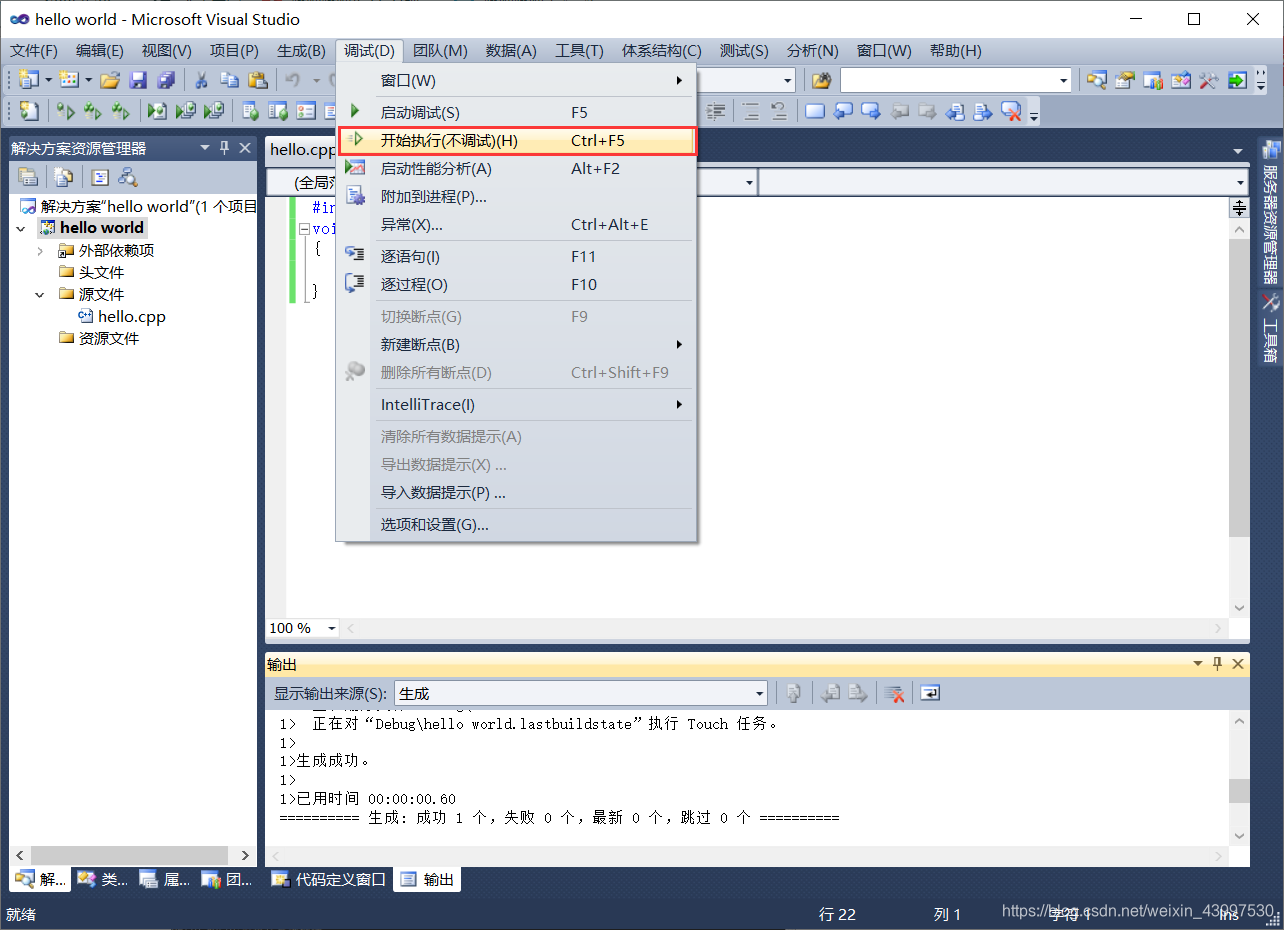Viewport: 1284px width, 930px height.
Task: Toggle auto-hide pin on Solution Explorer
Action: (225, 148)
